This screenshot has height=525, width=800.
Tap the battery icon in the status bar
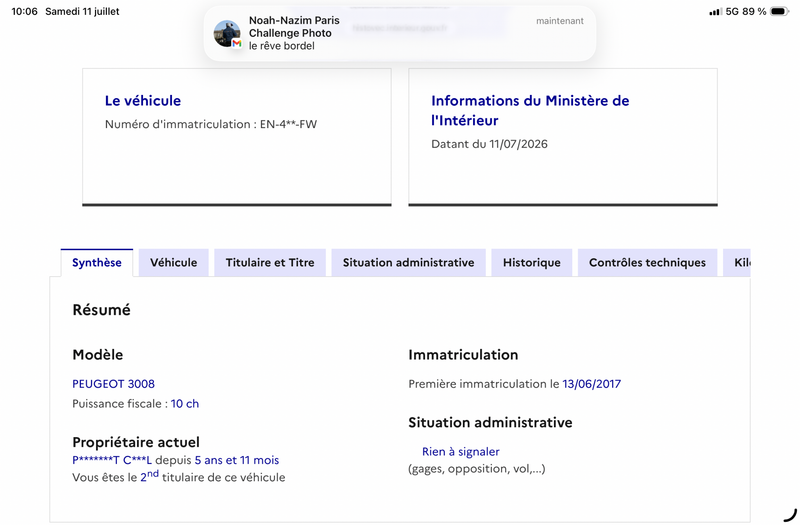(779, 11)
